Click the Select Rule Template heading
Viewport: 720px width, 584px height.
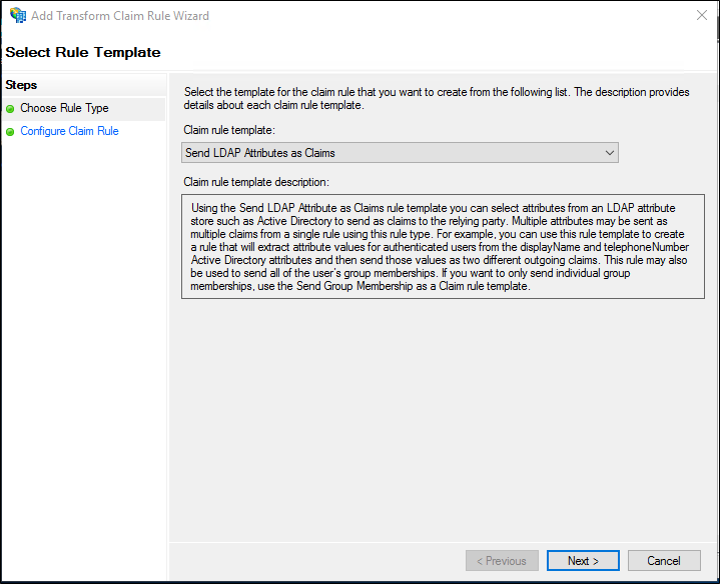(83, 52)
